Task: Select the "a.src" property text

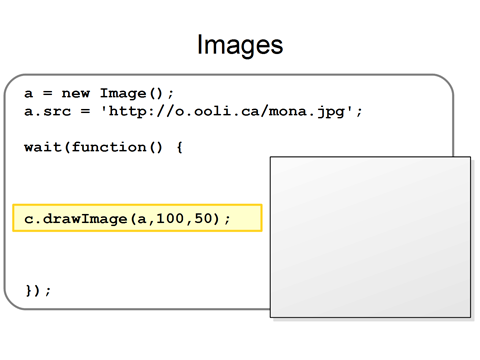Action: [x=47, y=111]
